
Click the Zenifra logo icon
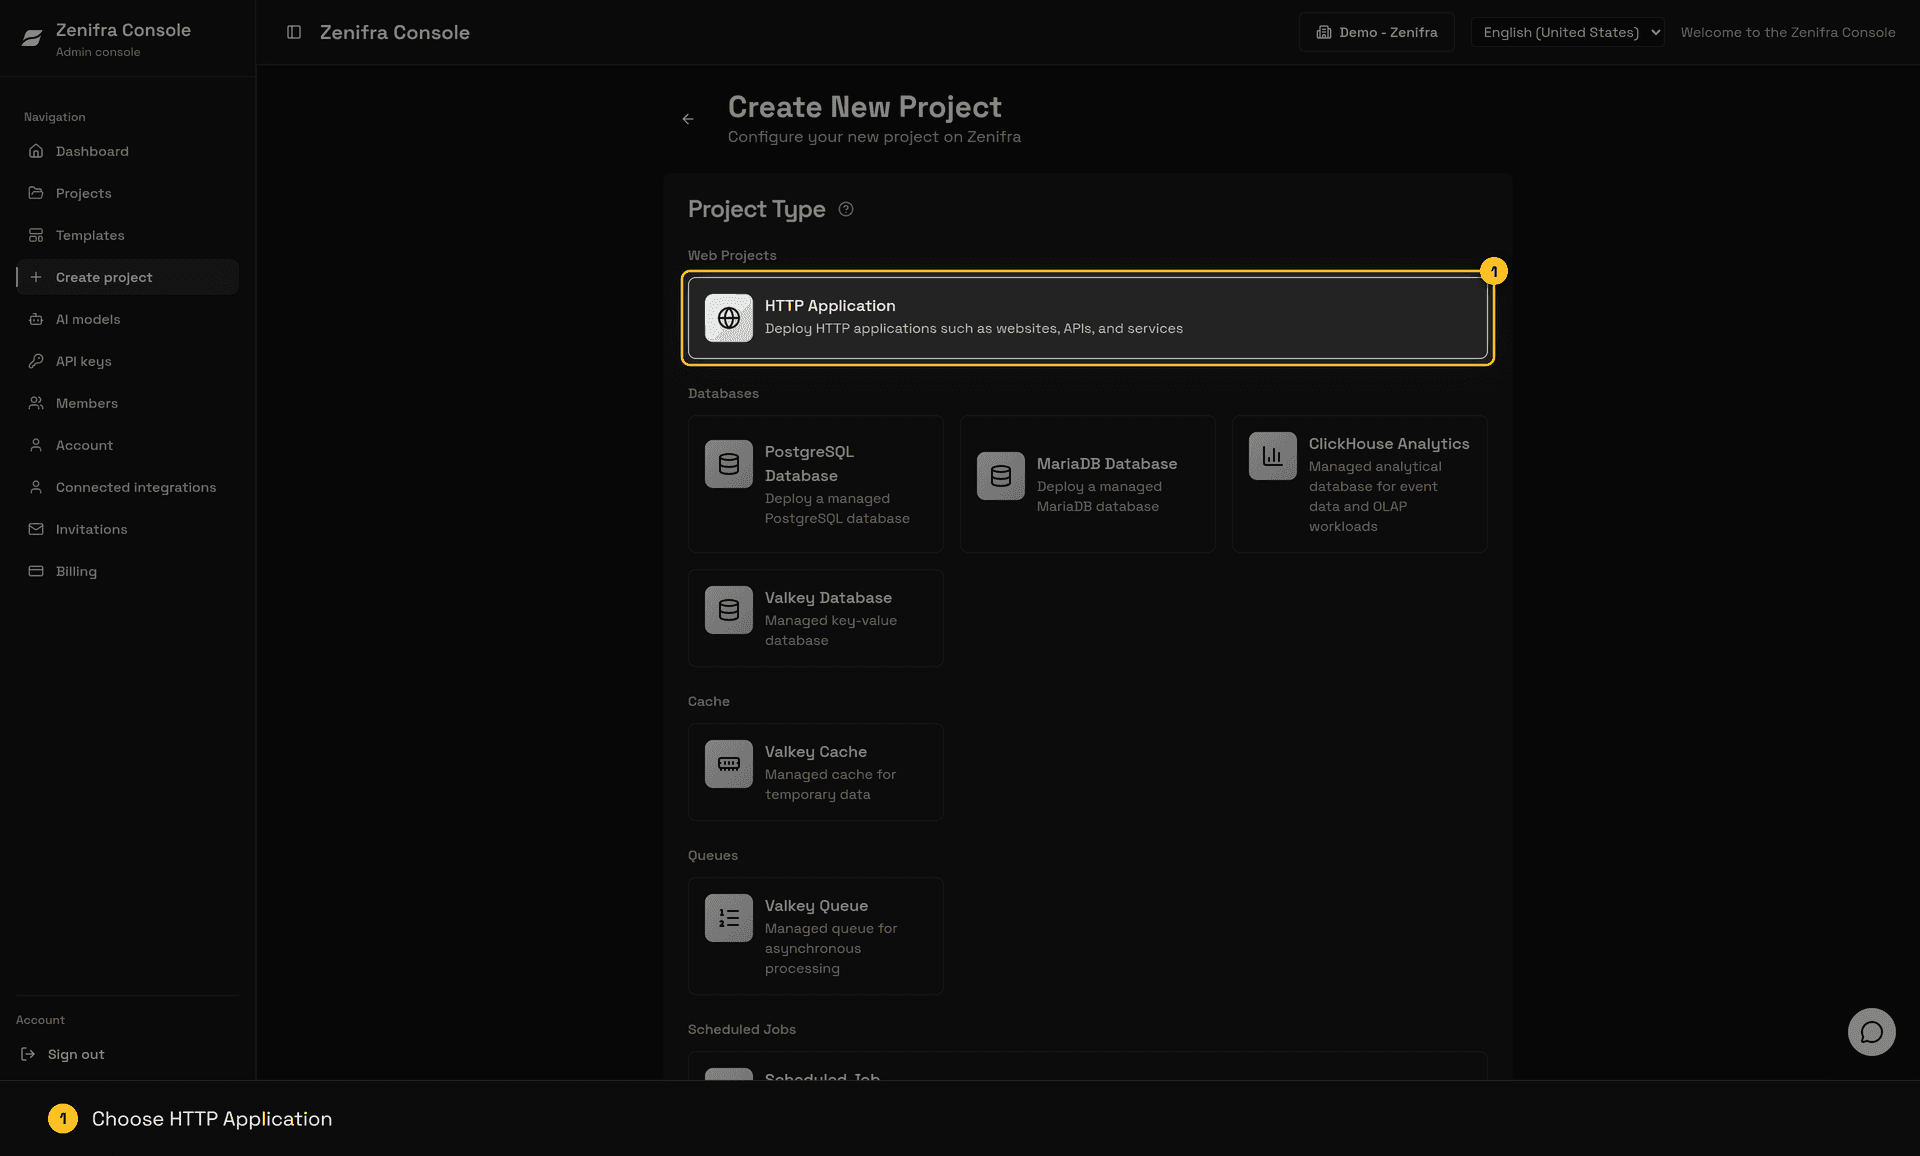(x=32, y=38)
